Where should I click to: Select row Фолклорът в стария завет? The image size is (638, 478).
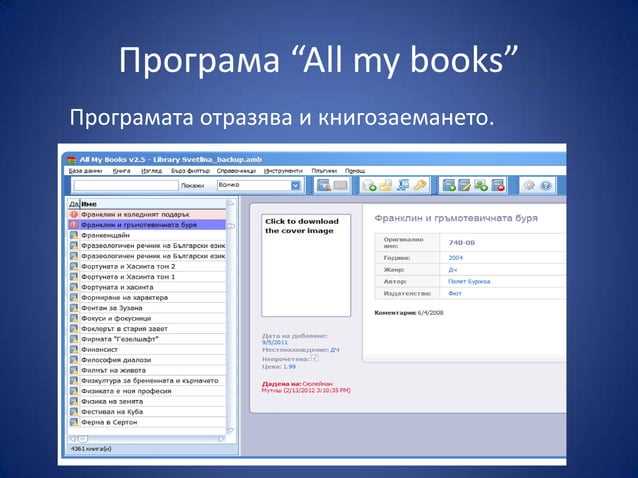147,329
